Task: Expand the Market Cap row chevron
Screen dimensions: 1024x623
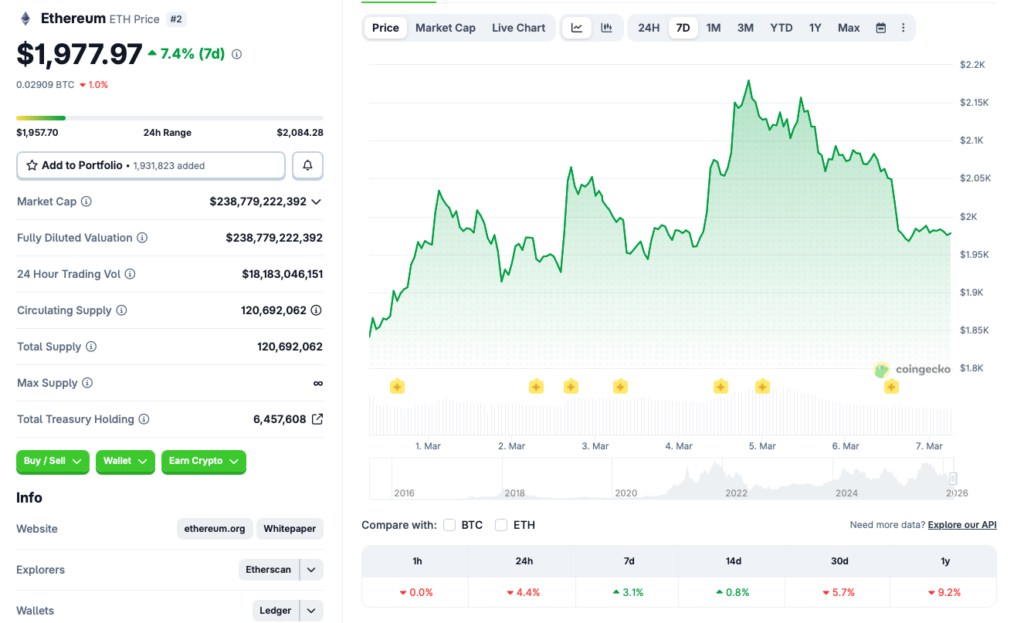Action: coord(316,201)
